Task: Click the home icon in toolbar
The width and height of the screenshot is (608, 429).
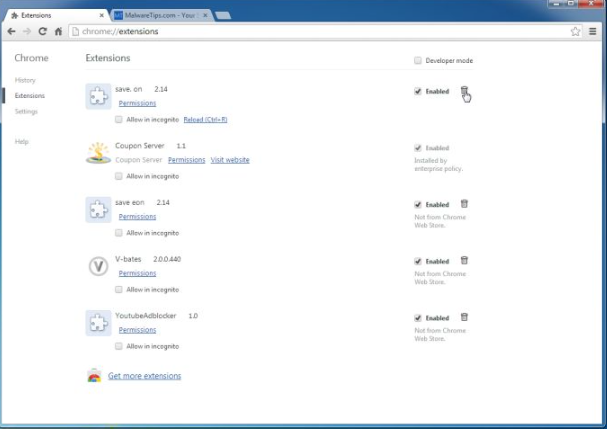Action: click(59, 32)
